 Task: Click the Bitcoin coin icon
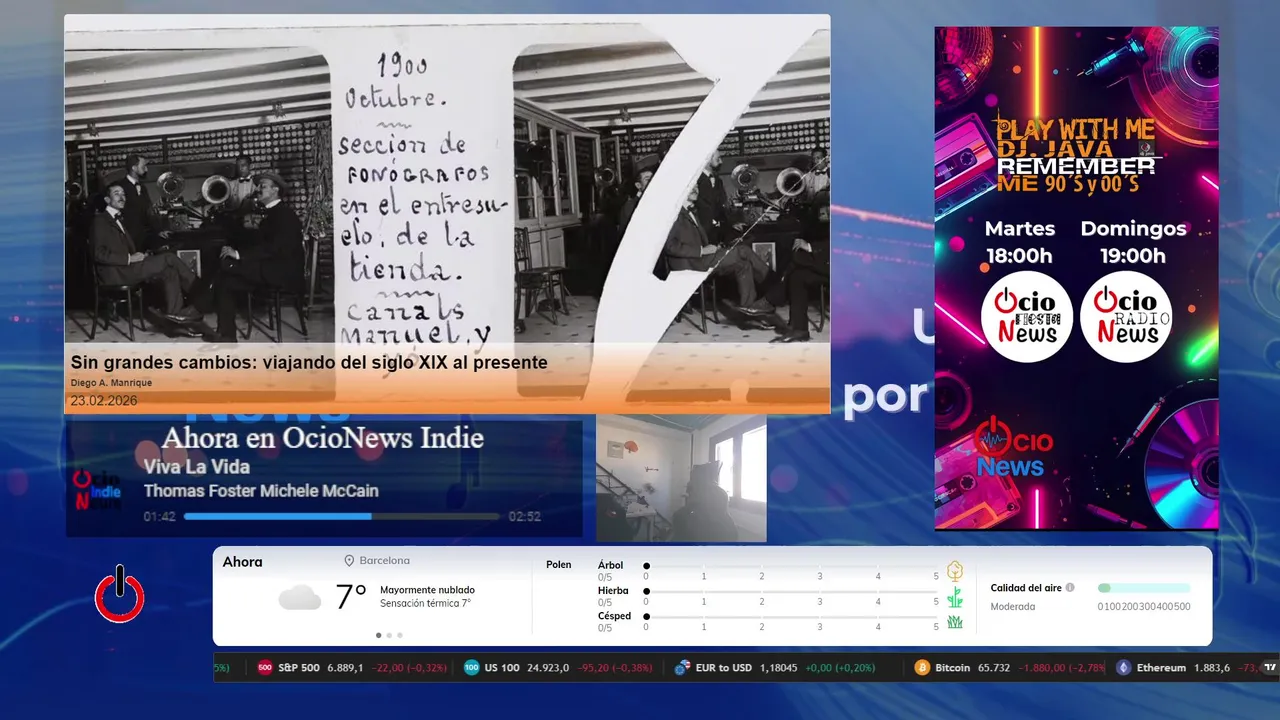922,668
